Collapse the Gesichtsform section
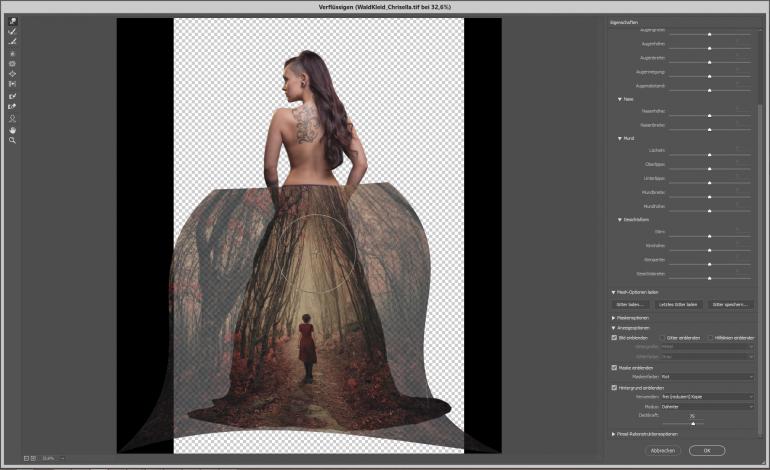Viewport: 770px width, 470px height. click(620, 220)
